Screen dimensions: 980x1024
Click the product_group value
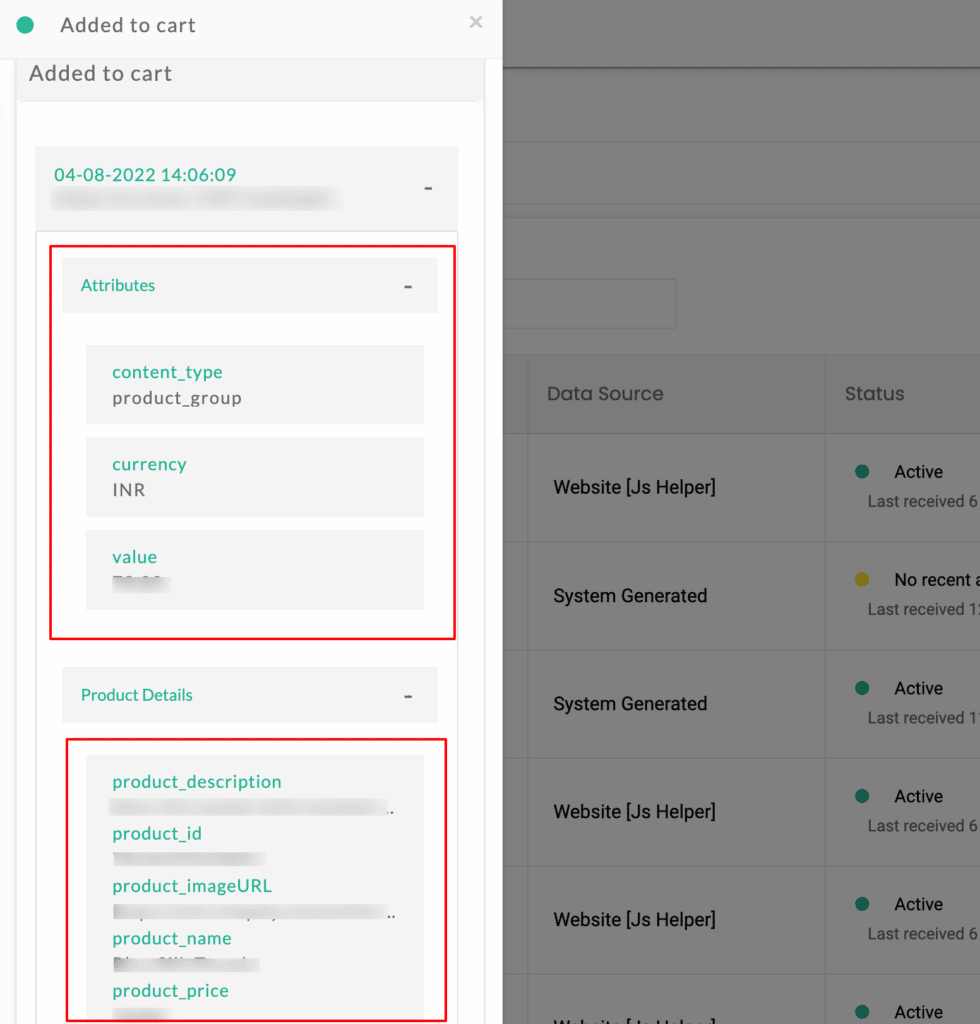point(176,398)
